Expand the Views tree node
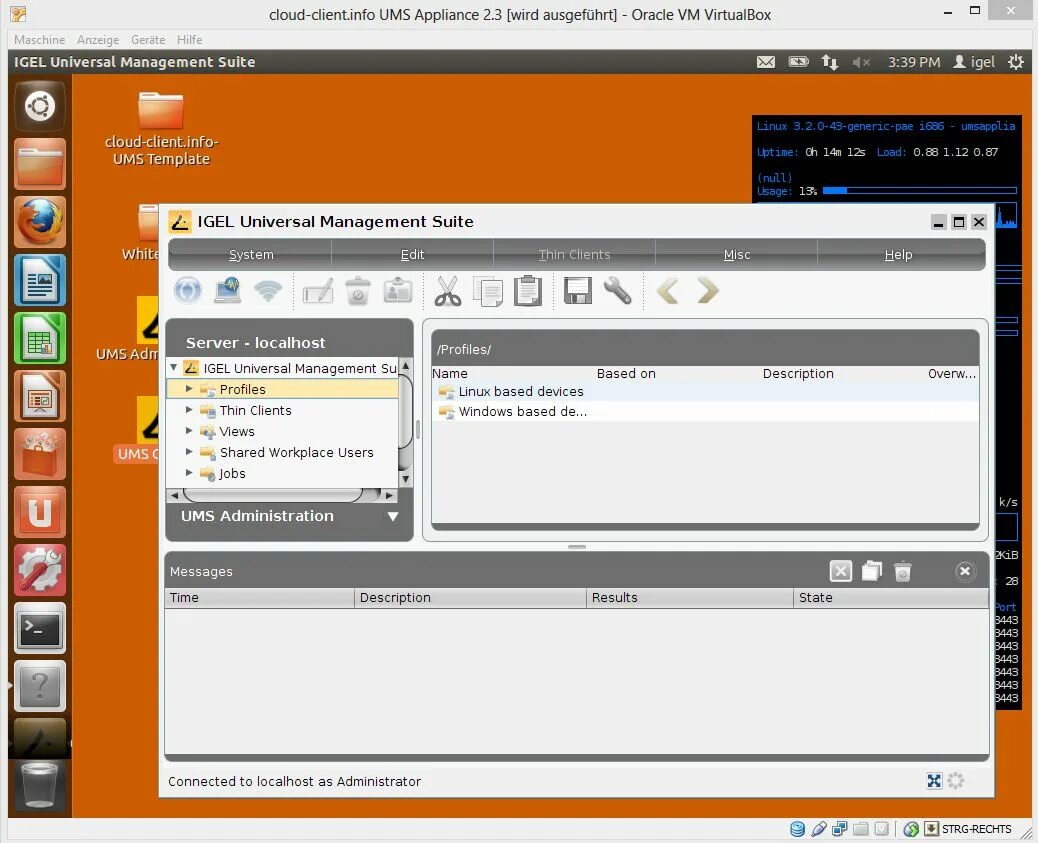This screenshot has width=1038, height=843. pyautogui.click(x=189, y=431)
